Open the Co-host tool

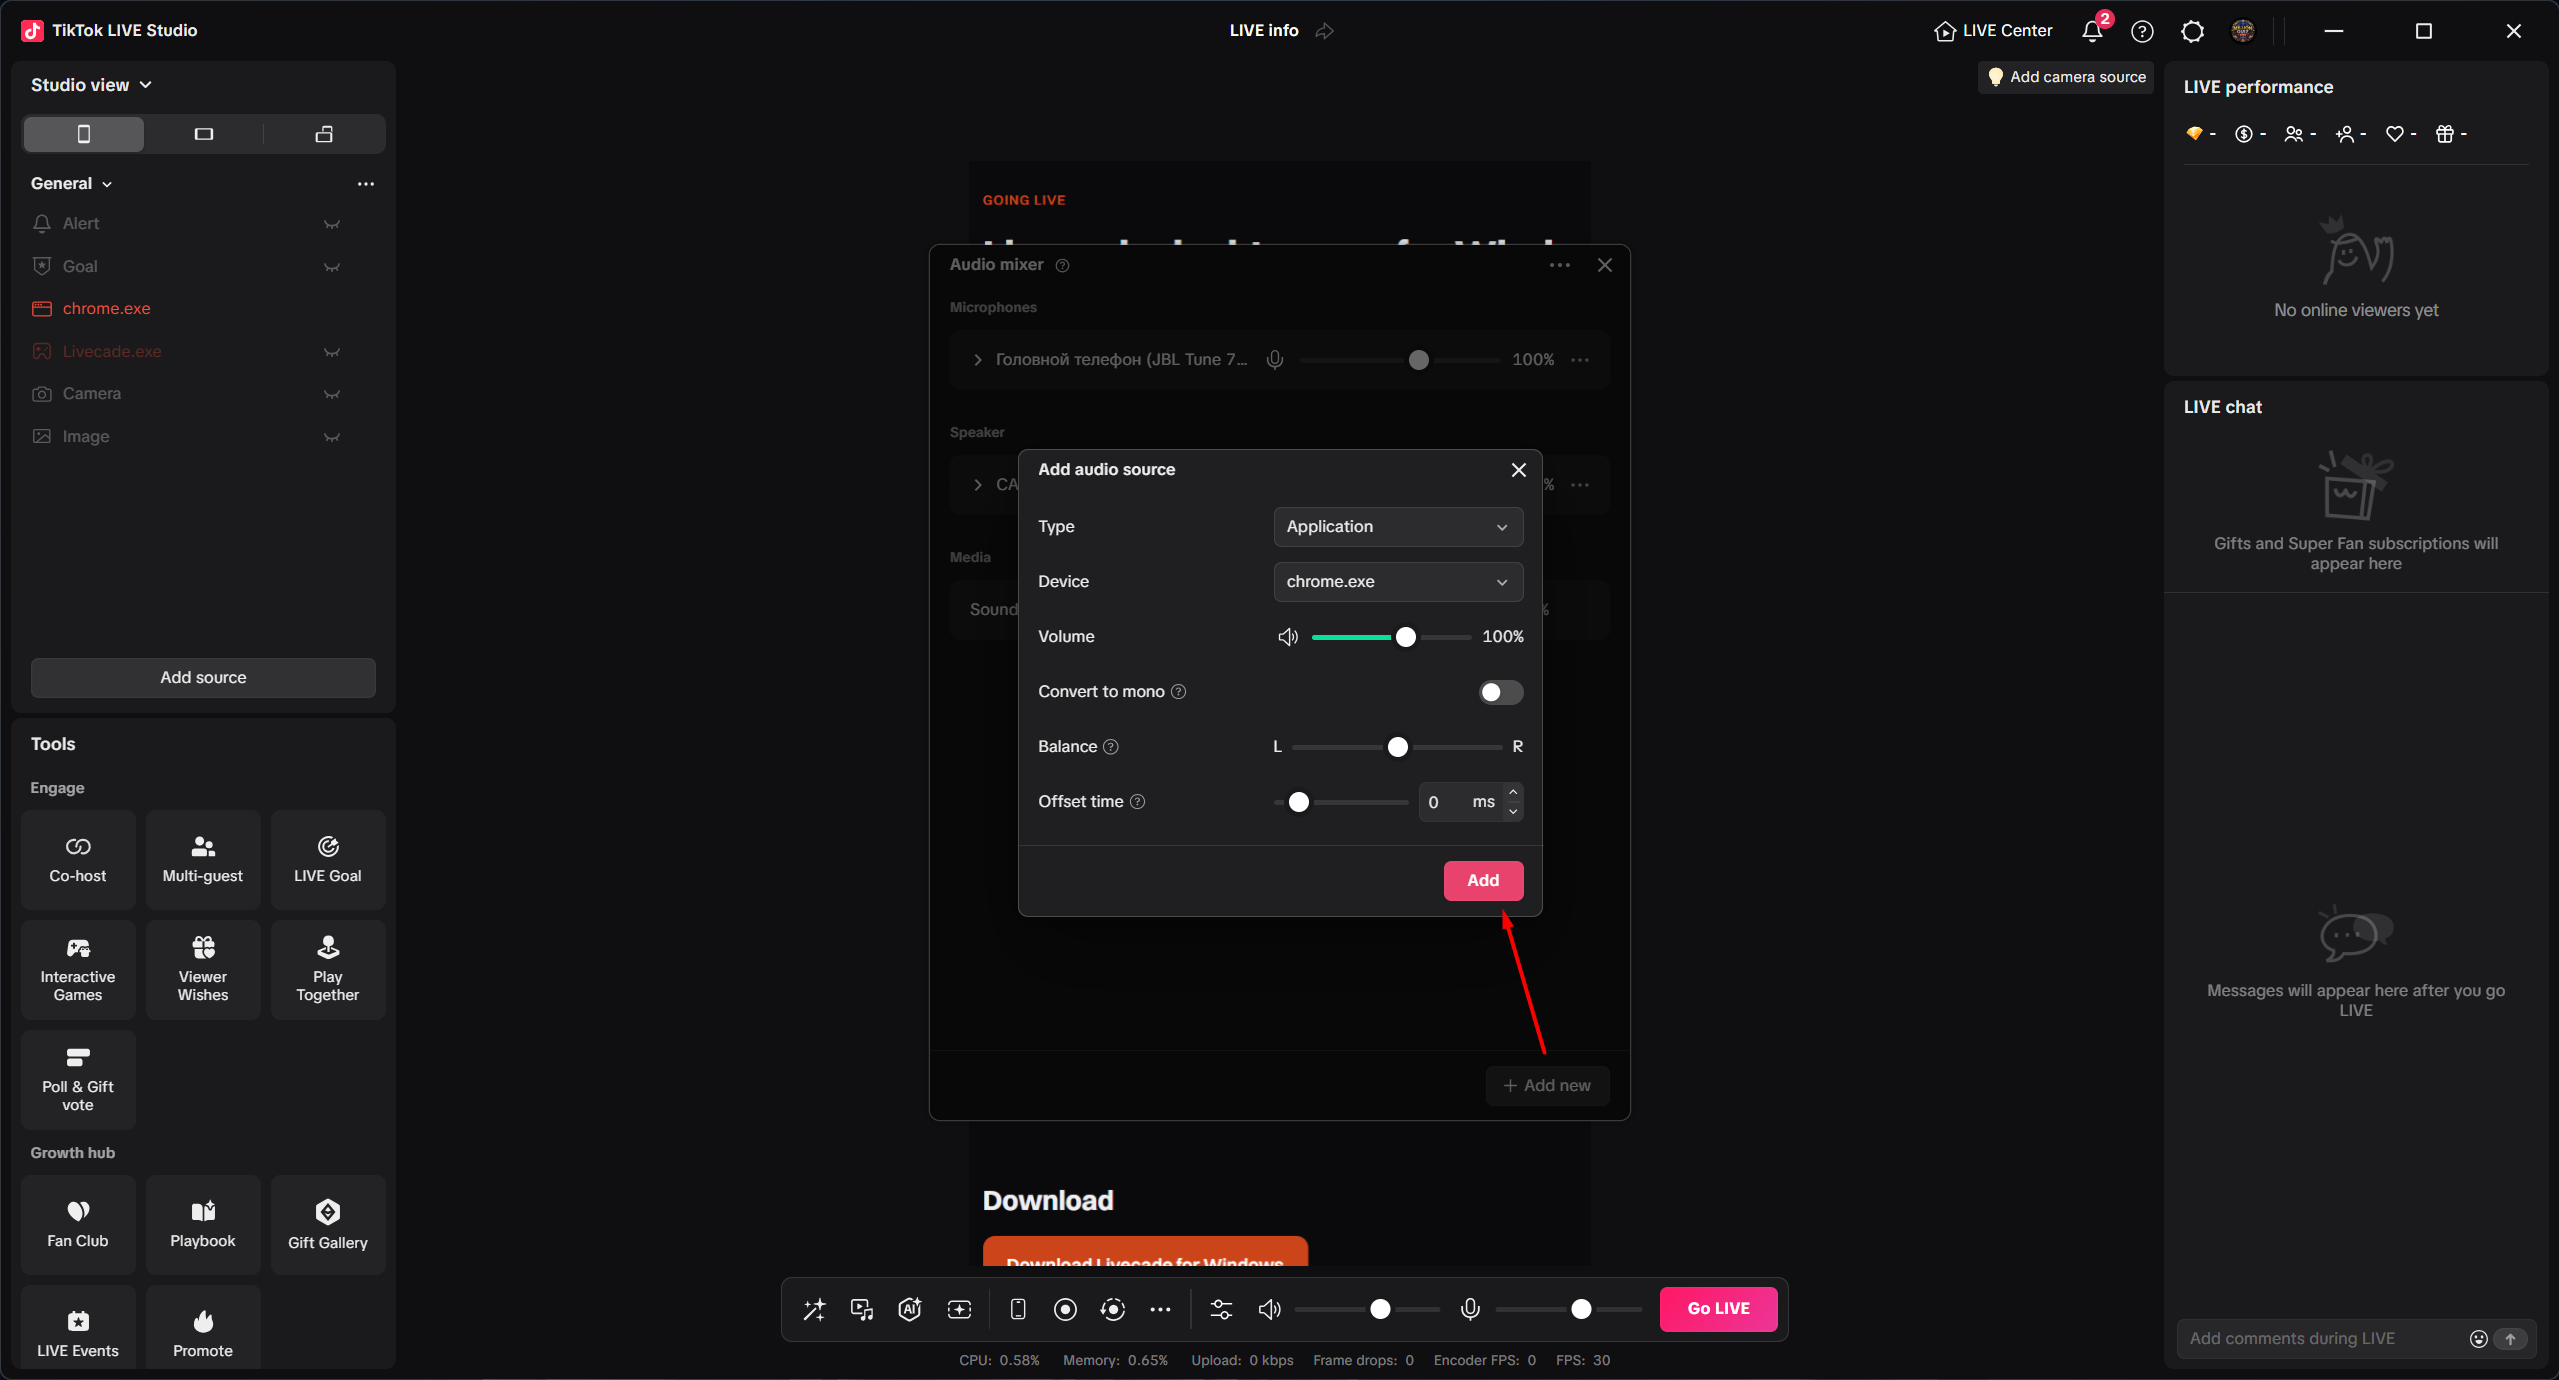click(x=78, y=859)
